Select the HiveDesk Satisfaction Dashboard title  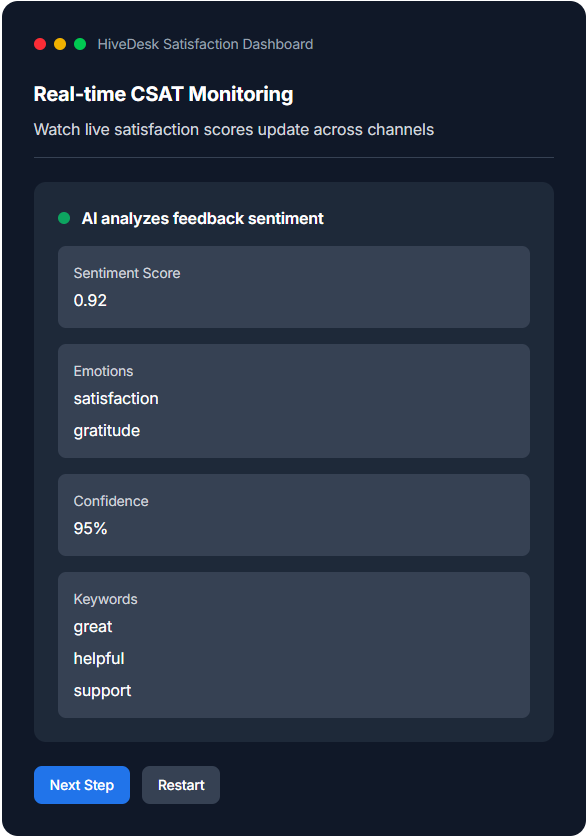(203, 44)
